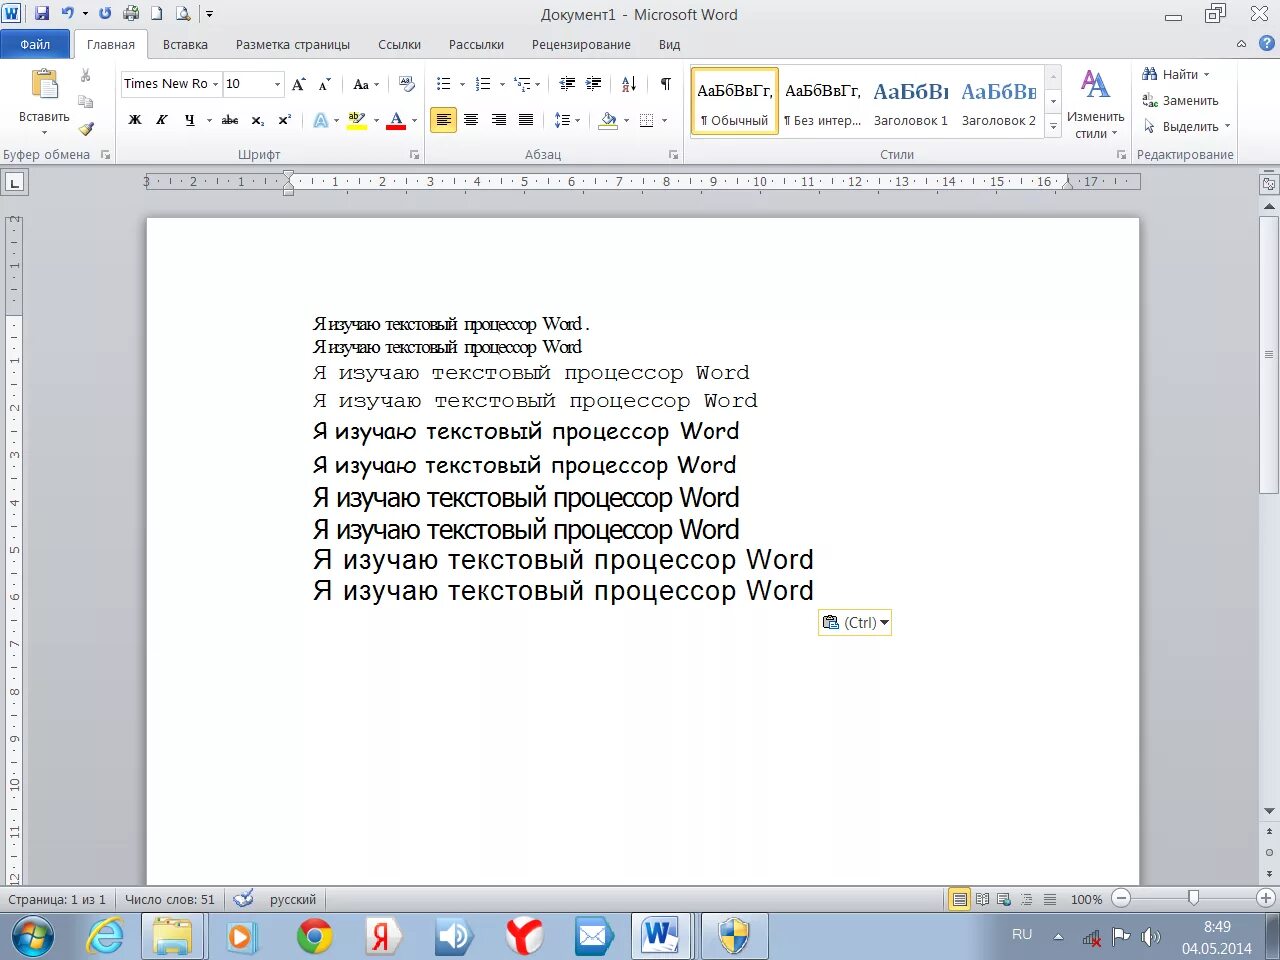Click Заменить button

tap(1181, 100)
